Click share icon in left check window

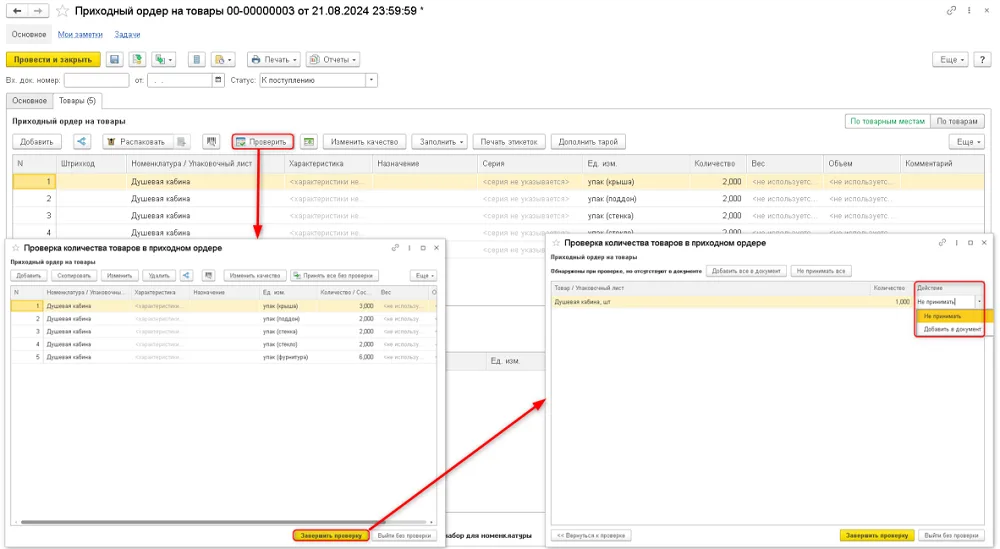[x=186, y=275]
